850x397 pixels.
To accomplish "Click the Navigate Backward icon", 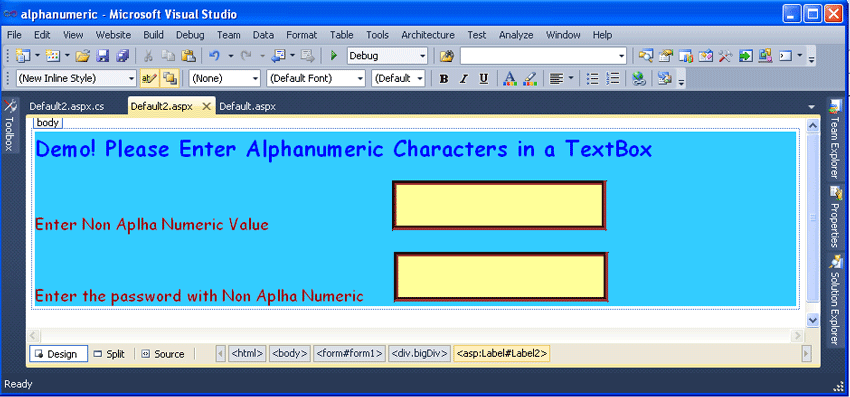I will pyautogui.click(x=279, y=55).
